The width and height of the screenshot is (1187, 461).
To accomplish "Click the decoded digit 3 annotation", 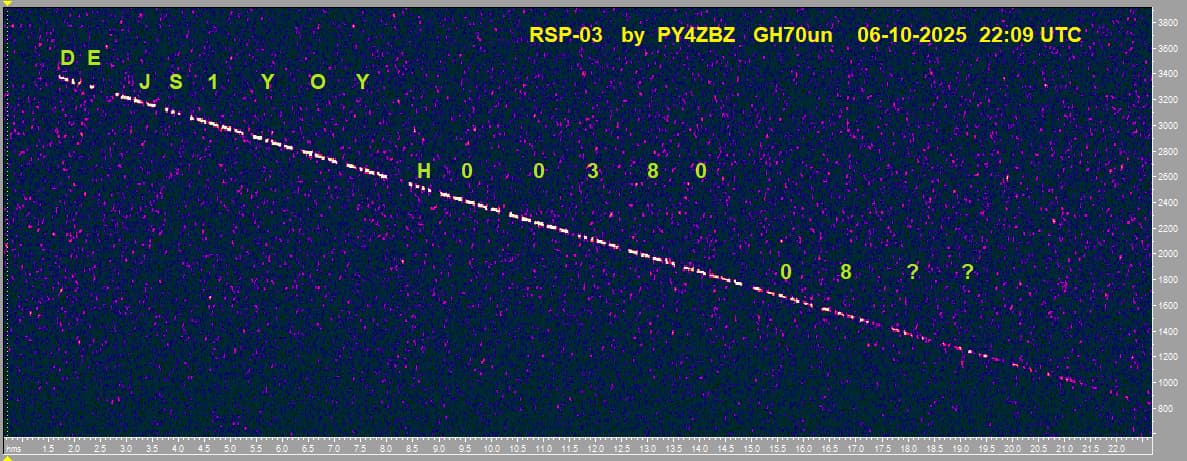I will tap(593, 172).
